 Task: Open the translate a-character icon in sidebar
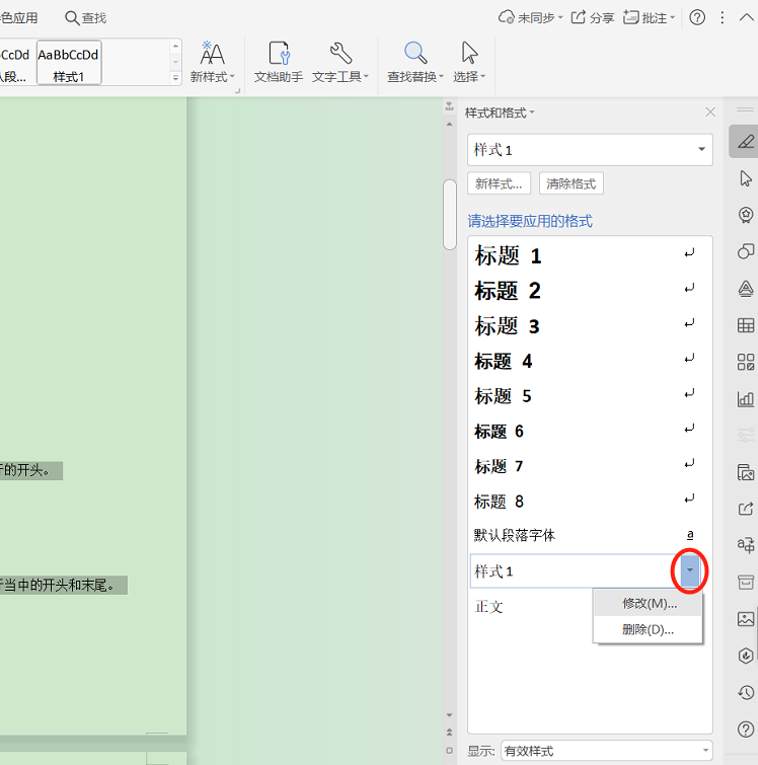point(745,544)
